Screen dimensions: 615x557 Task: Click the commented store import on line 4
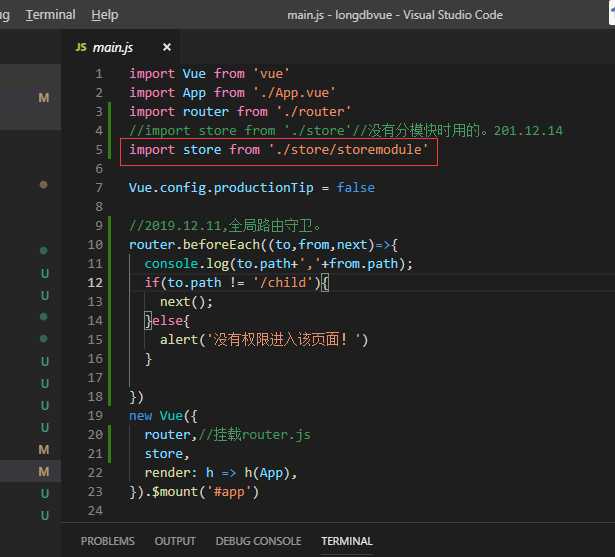coord(346,131)
